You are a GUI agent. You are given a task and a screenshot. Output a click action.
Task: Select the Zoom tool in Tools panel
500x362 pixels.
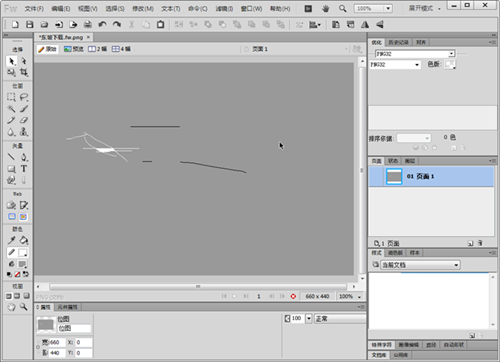click(x=24, y=307)
